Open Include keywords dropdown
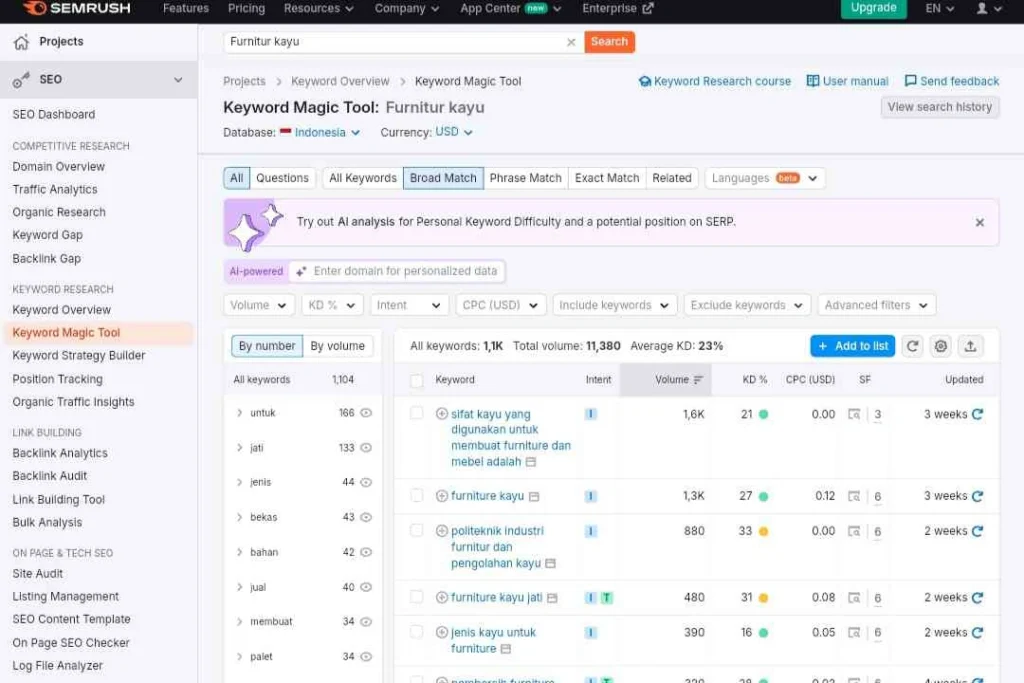This screenshot has height=683, width=1024. coord(614,305)
